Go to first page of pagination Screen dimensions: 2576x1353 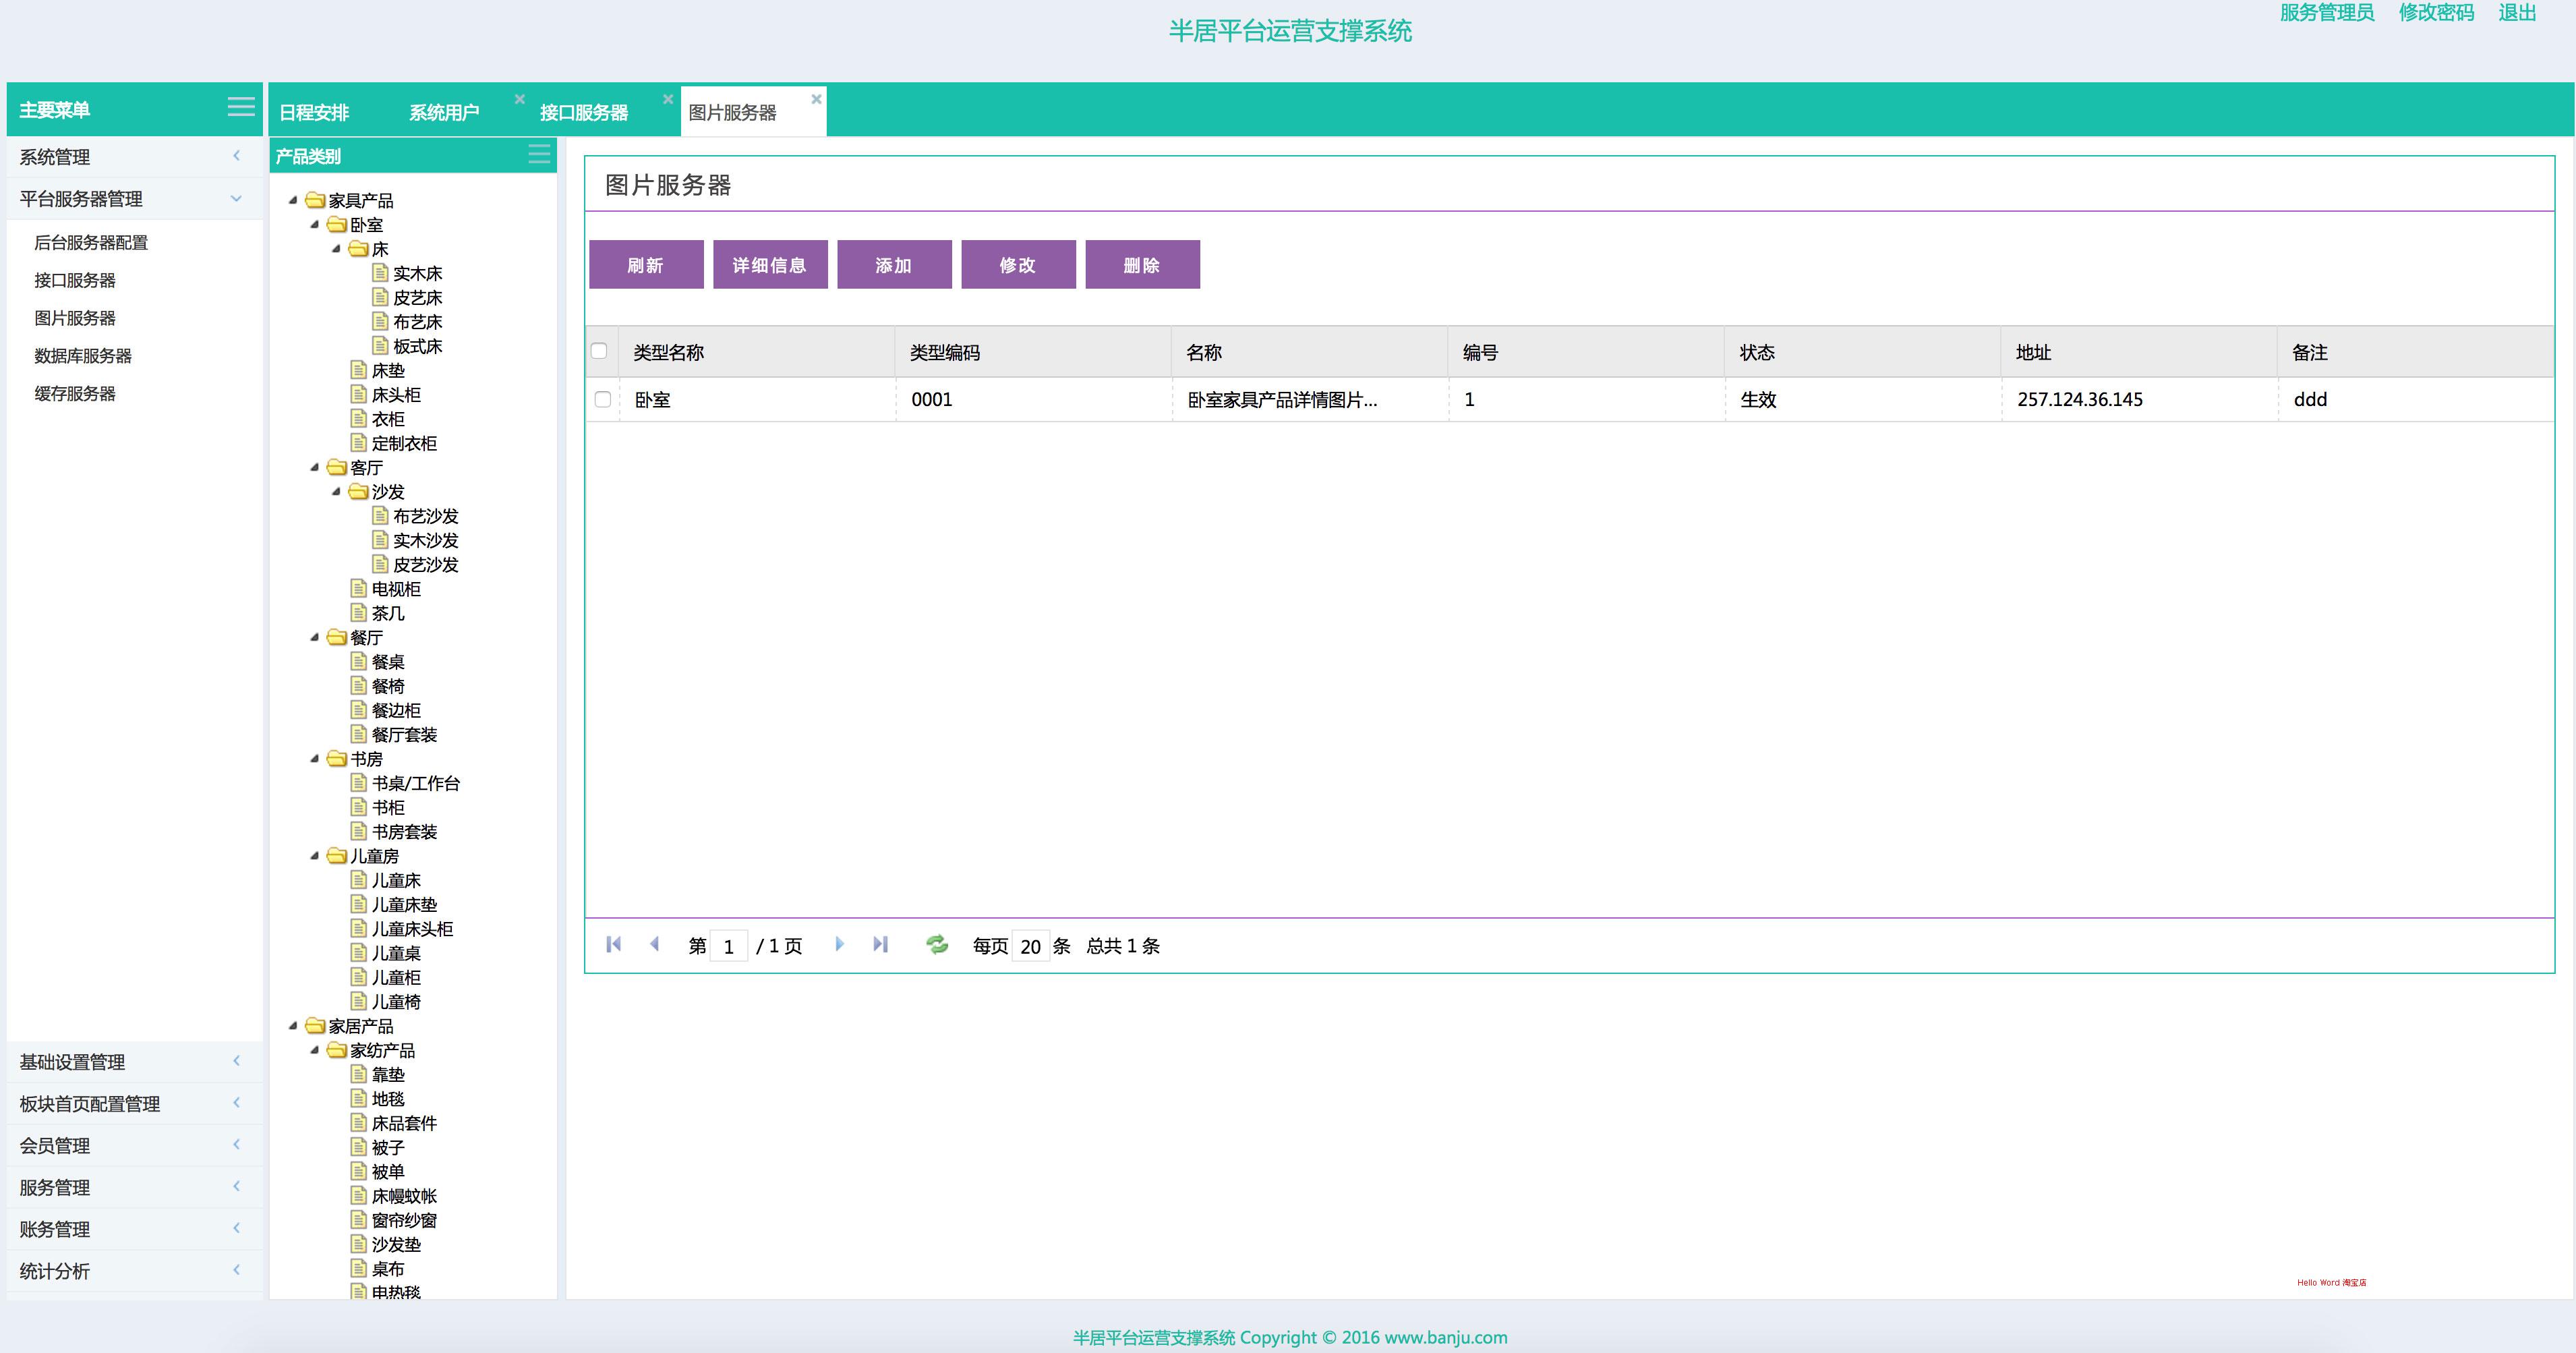click(614, 944)
